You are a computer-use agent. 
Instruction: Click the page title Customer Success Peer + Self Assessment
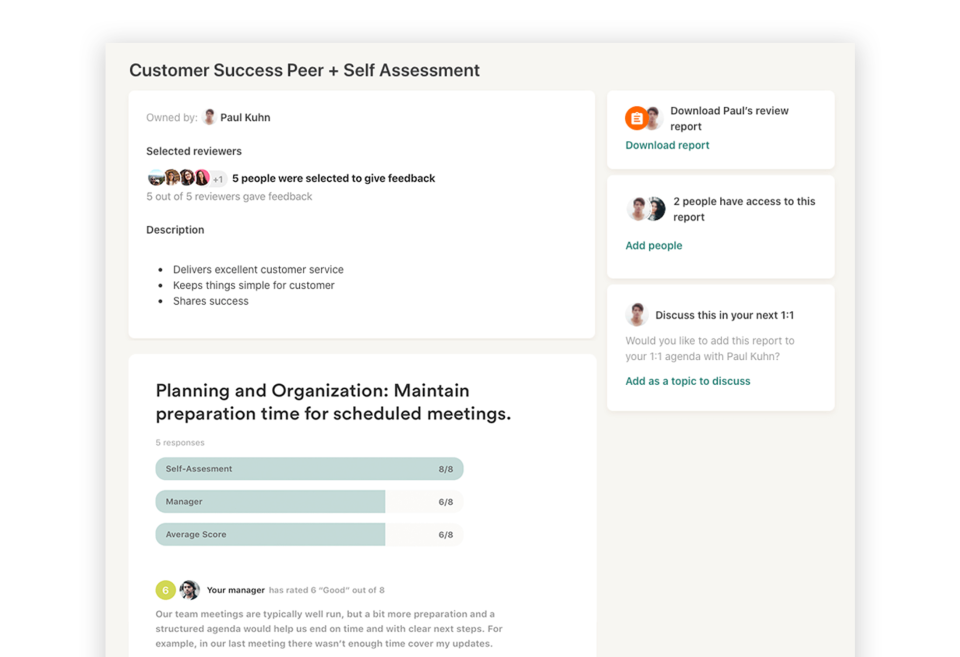304,70
